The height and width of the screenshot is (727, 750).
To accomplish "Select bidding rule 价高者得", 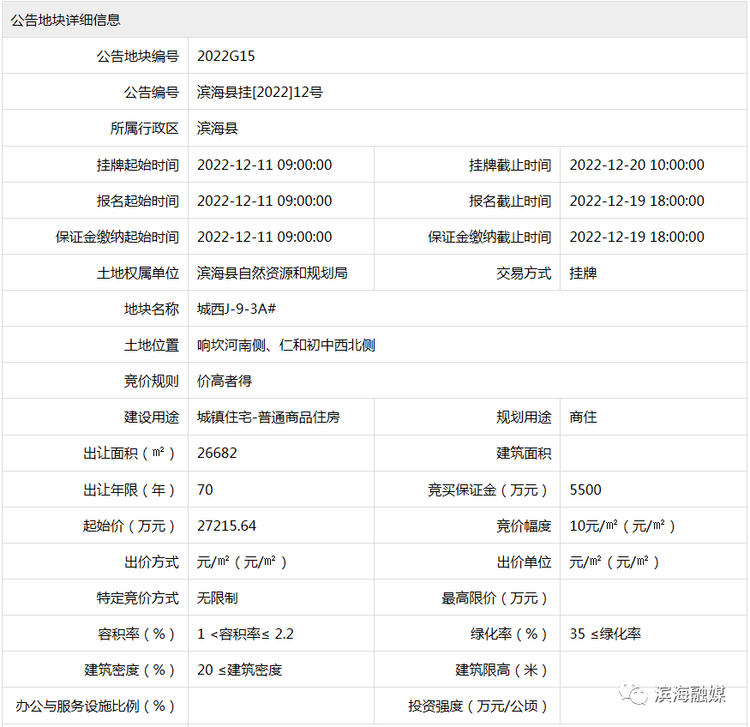I will coord(224,381).
